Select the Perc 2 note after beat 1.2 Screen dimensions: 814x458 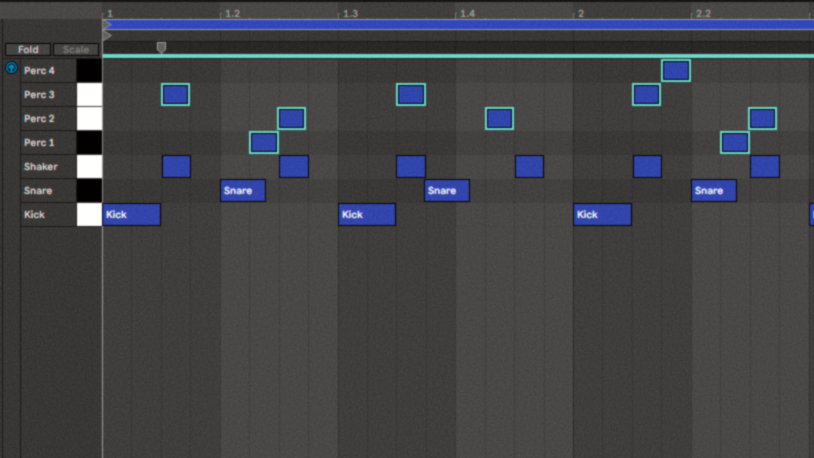click(291, 118)
